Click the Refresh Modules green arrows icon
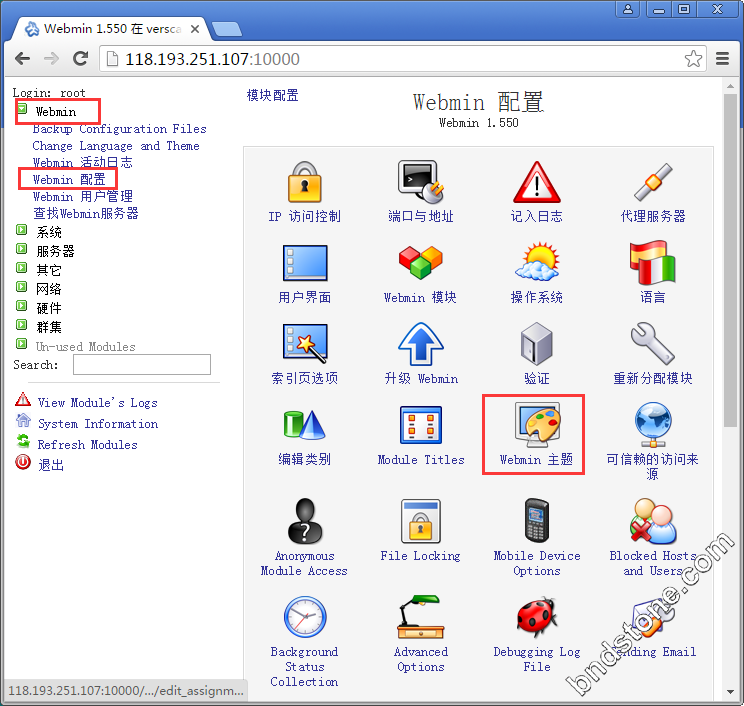The image size is (744, 706). [x=23, y=441]
